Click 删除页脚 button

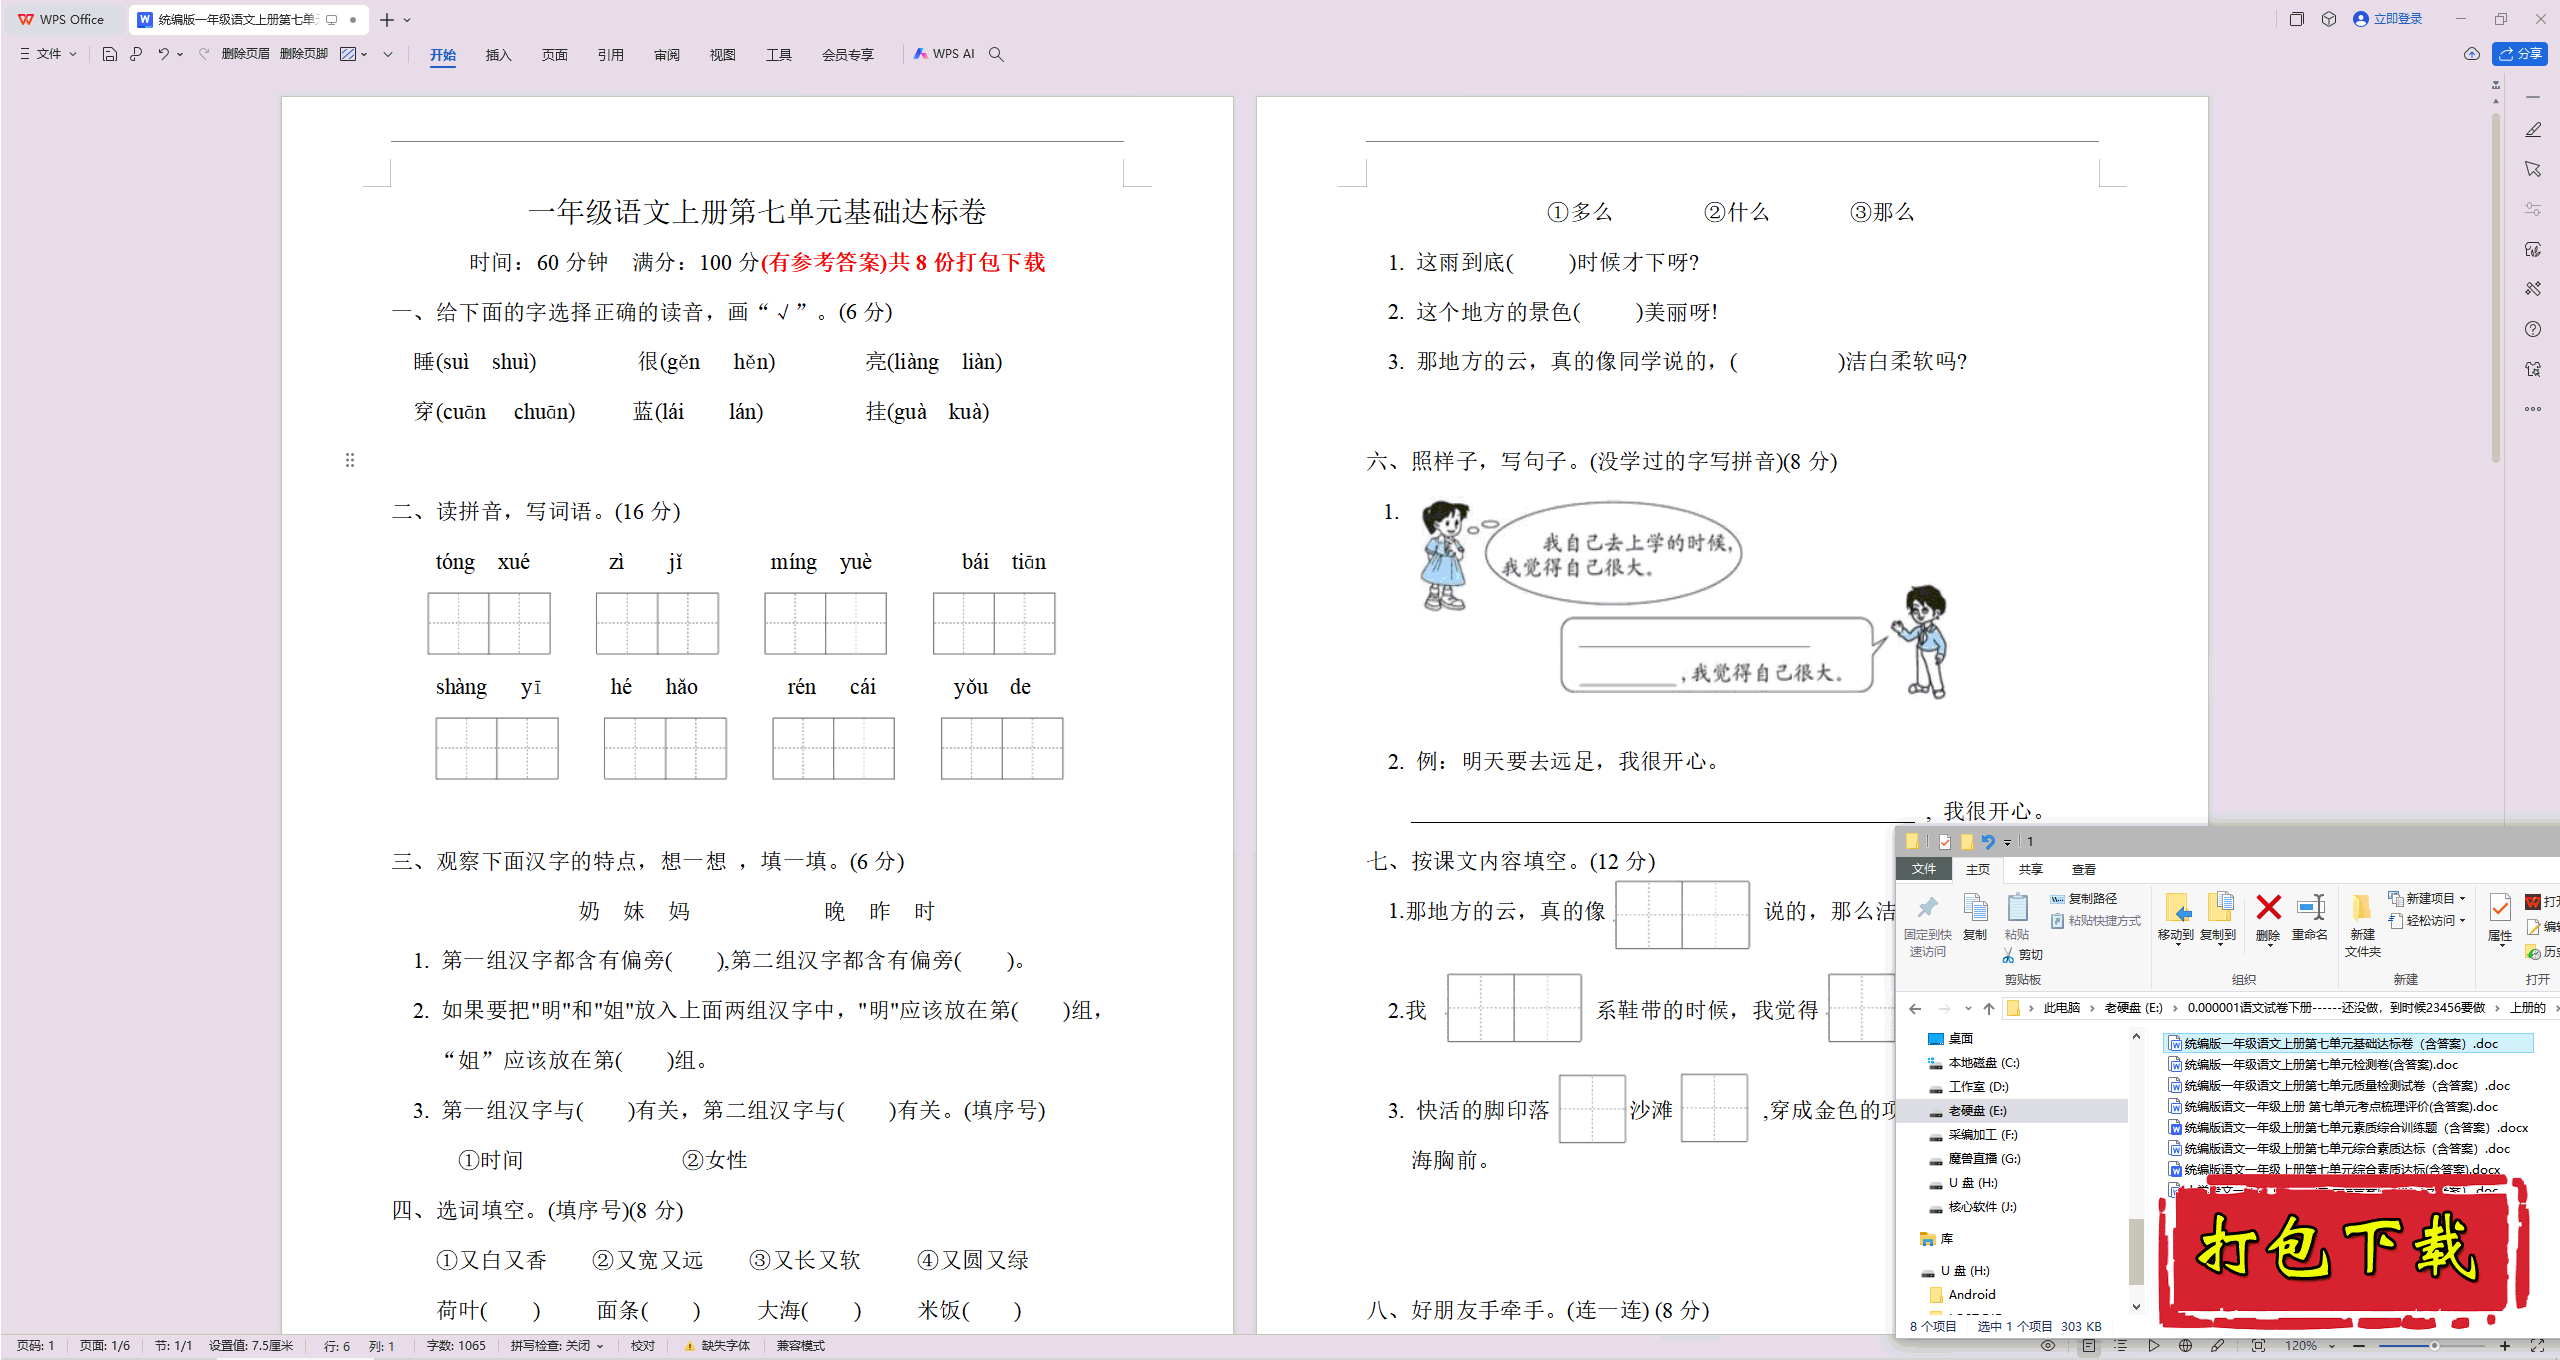(304, 54)
